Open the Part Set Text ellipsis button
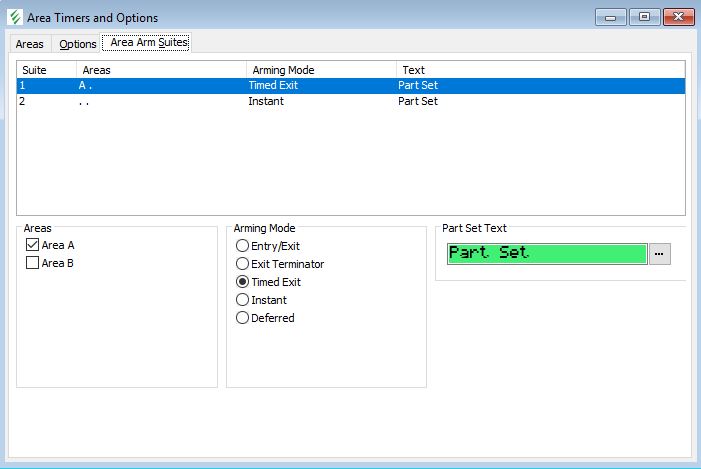Viewport: 701px width, 469px height. point(659,254)
